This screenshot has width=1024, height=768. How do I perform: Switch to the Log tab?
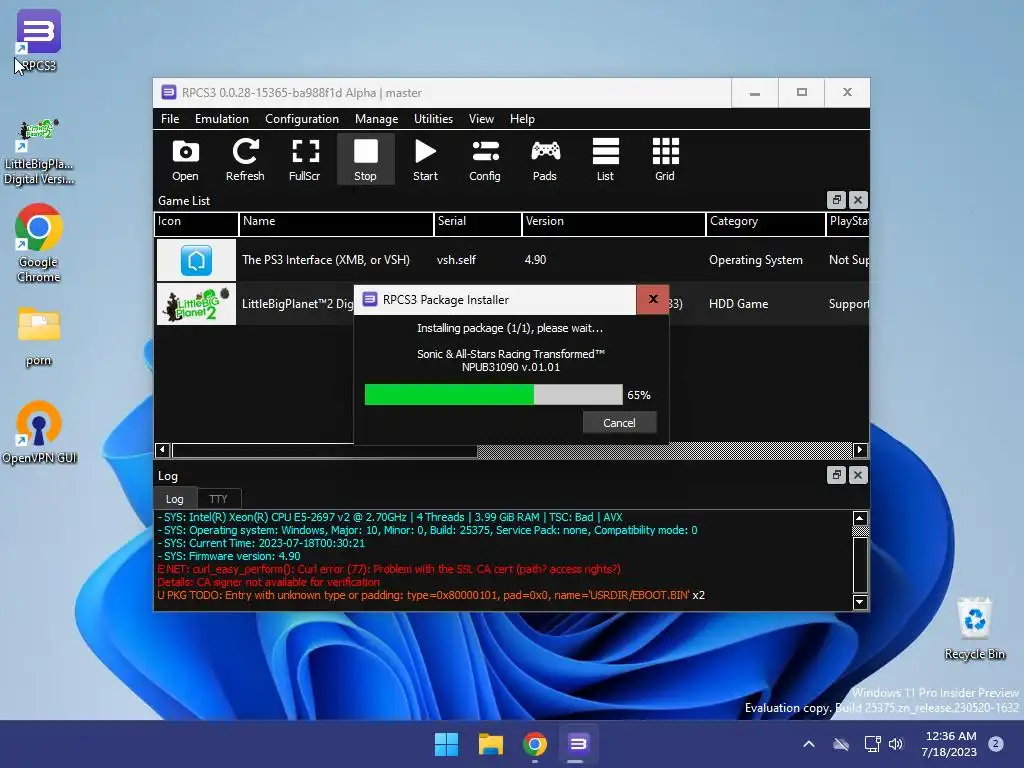(x=174, y=499)
